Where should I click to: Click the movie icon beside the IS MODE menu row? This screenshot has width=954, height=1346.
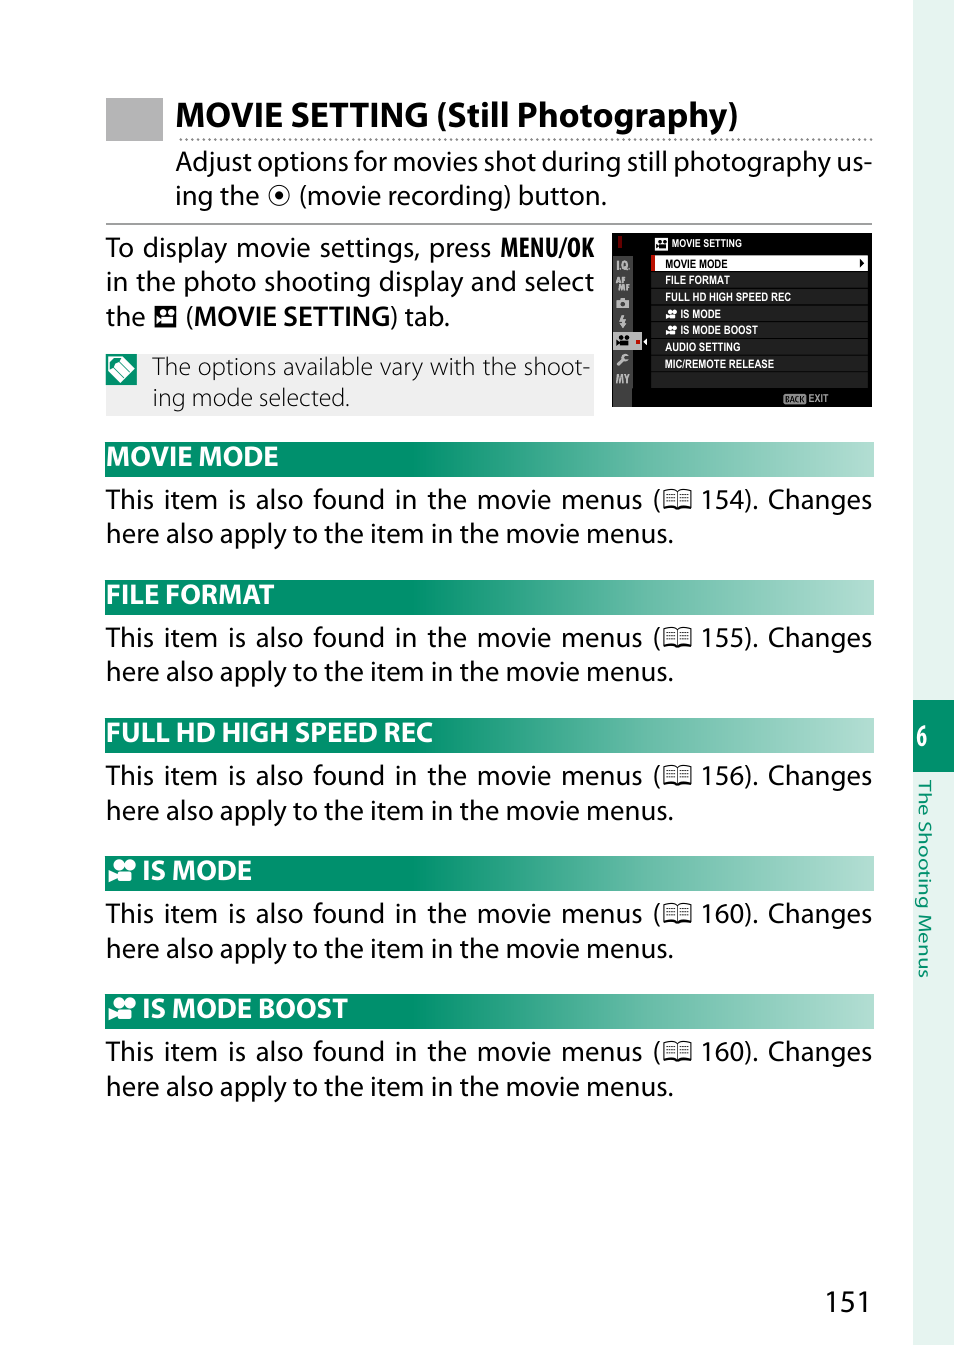[x=671, y=314]
